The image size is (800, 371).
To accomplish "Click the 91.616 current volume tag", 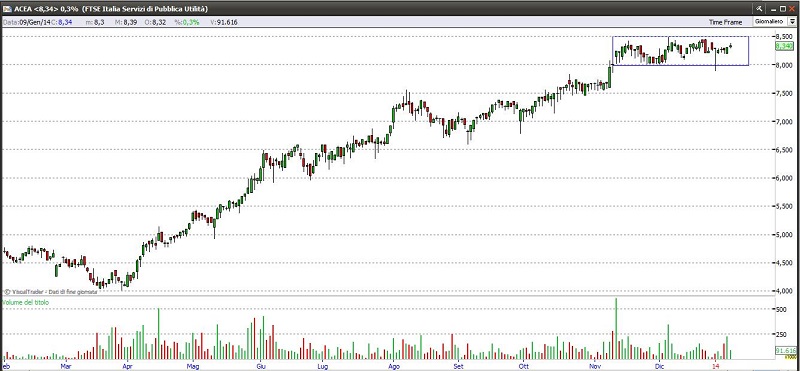I will [786, 351].
